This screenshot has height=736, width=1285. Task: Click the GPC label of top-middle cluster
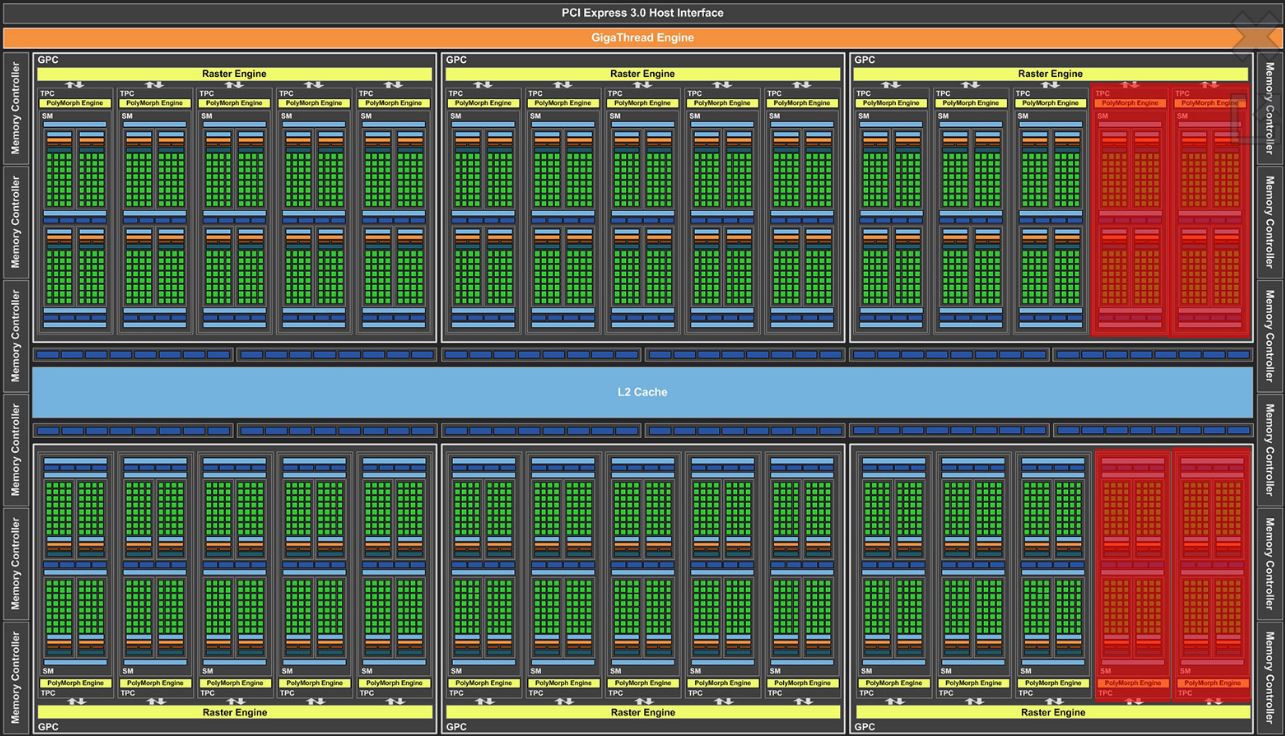point(456,60)
